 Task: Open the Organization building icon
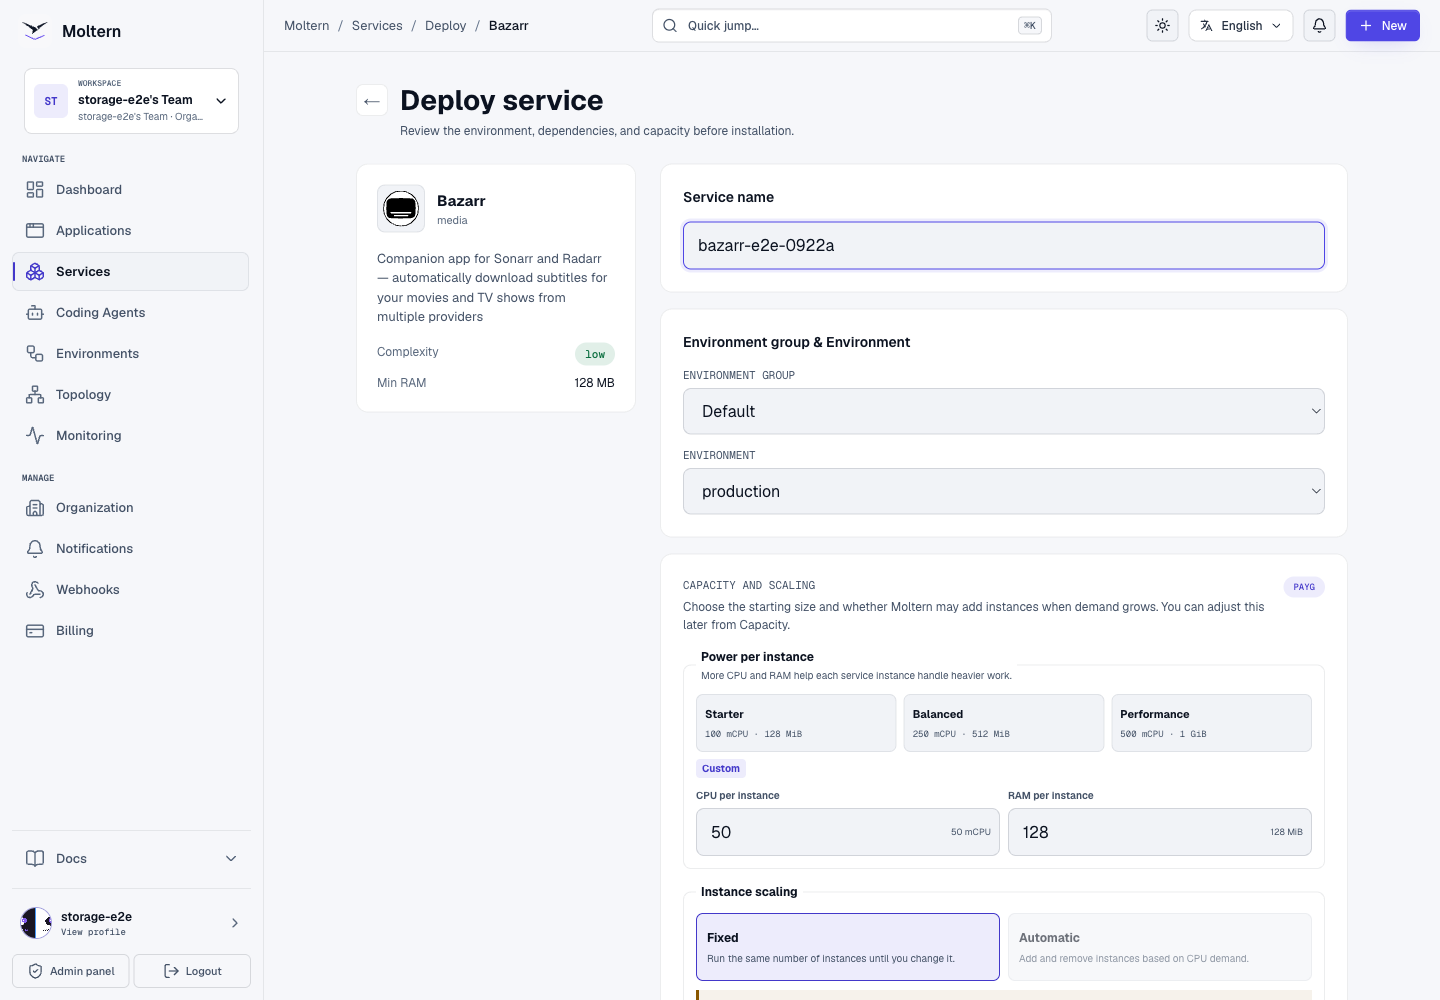[x=35, y=508]
